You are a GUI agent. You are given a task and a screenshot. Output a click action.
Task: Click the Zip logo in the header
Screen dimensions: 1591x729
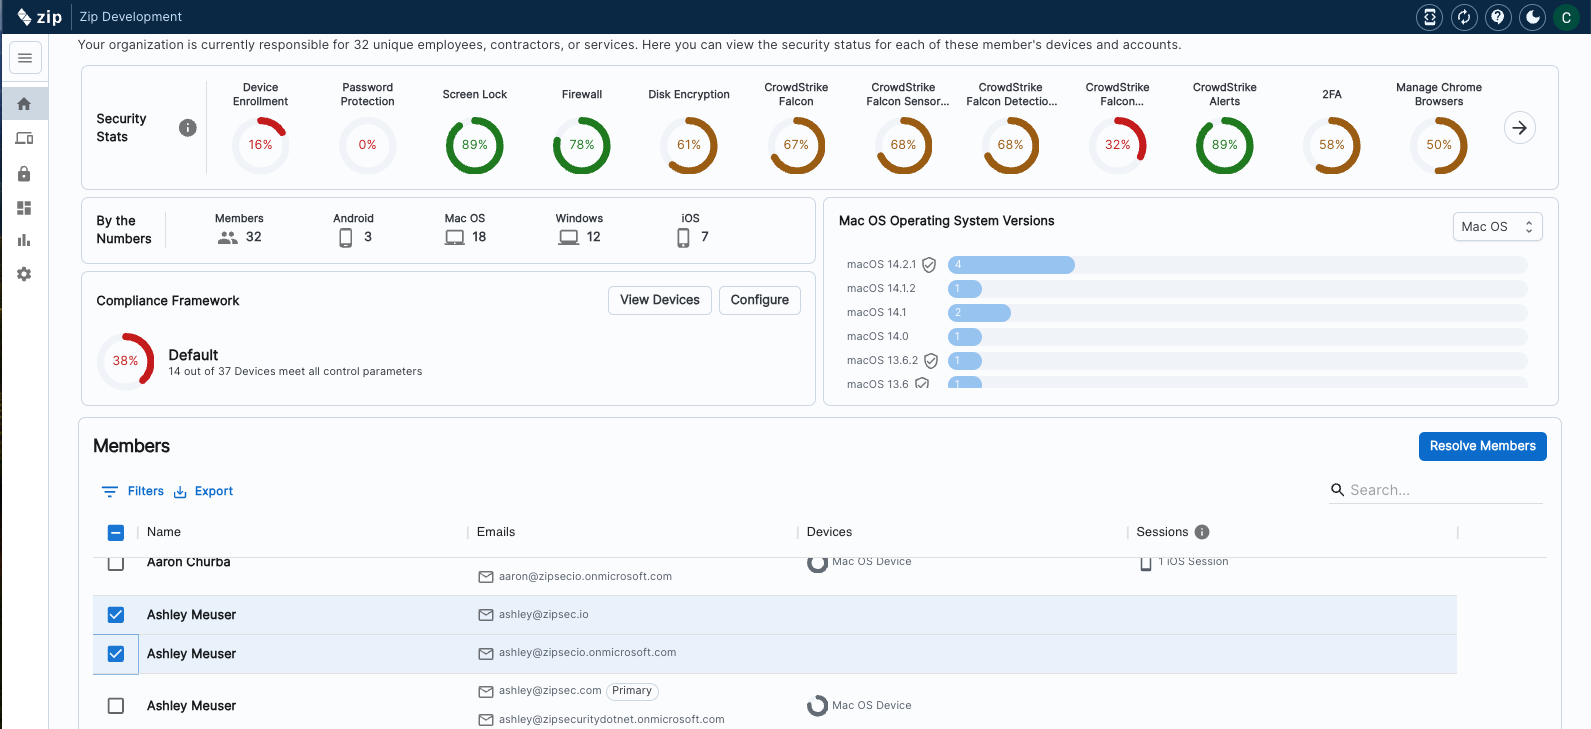[40, 17]
